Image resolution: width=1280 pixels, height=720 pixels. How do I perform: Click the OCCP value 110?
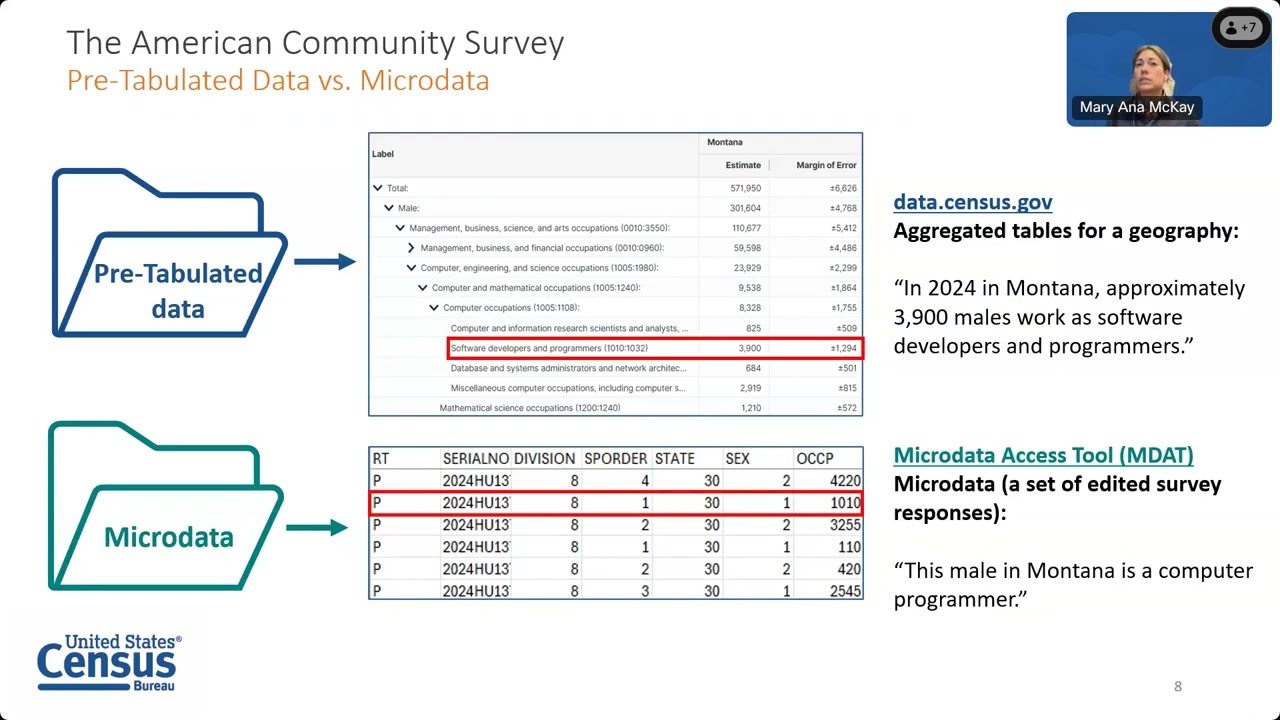[x=849, y=547]
